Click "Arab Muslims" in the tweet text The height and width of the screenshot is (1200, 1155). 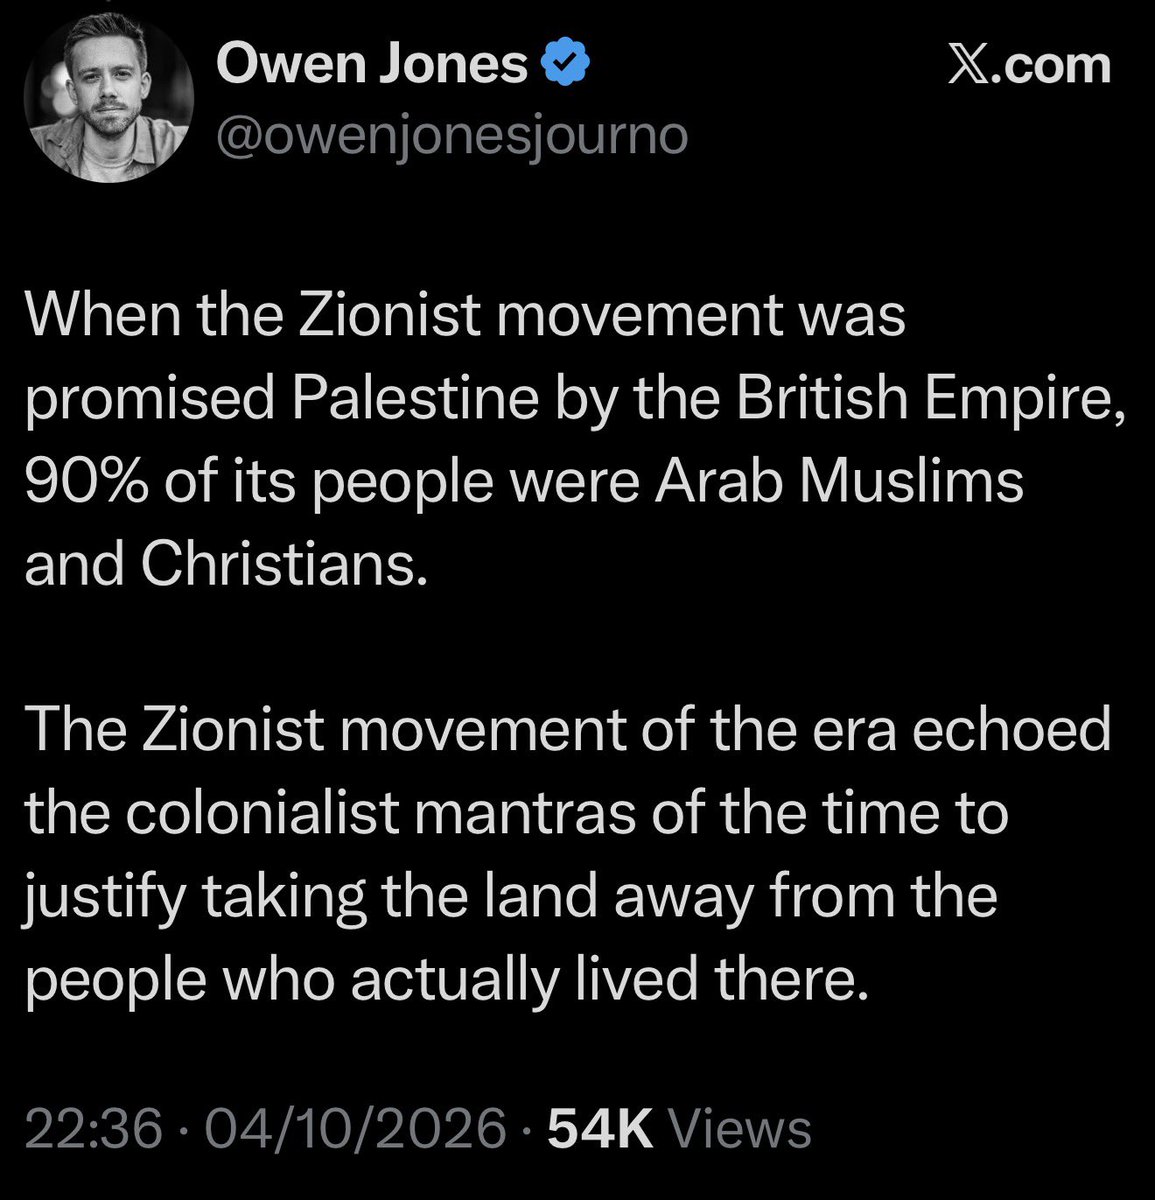pyautogui.click(x=840, y=482)
